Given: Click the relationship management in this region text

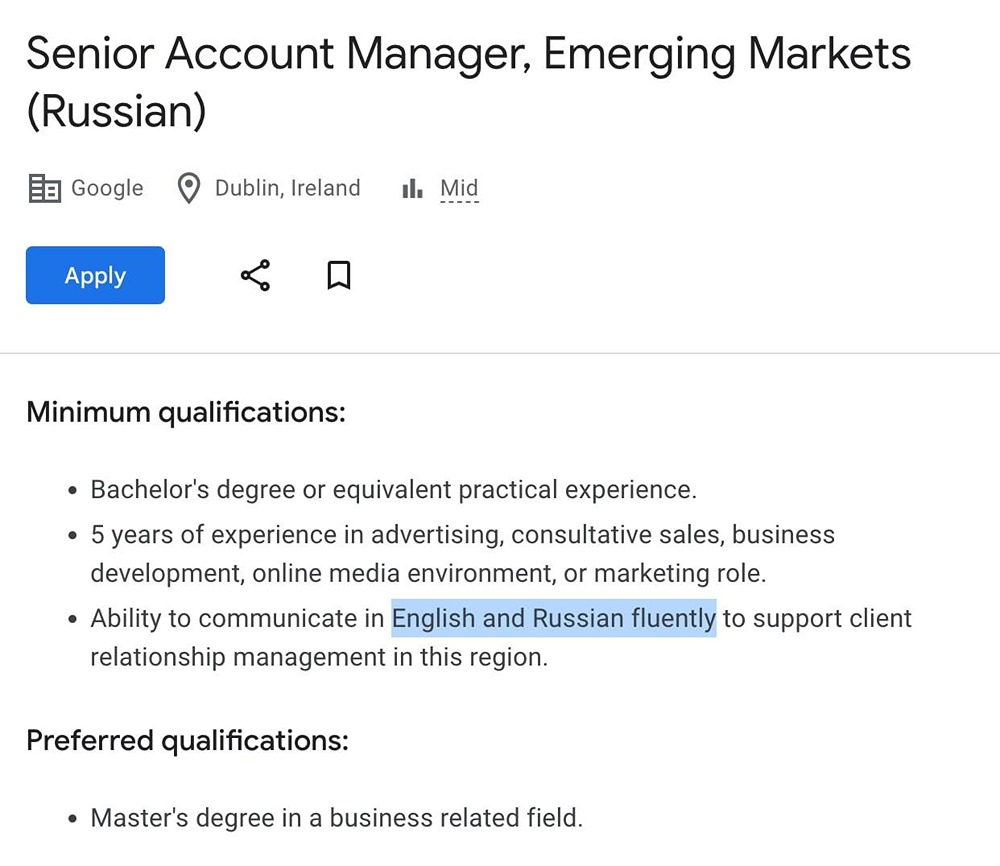Looking at the screenshot, I should (319, 657).
